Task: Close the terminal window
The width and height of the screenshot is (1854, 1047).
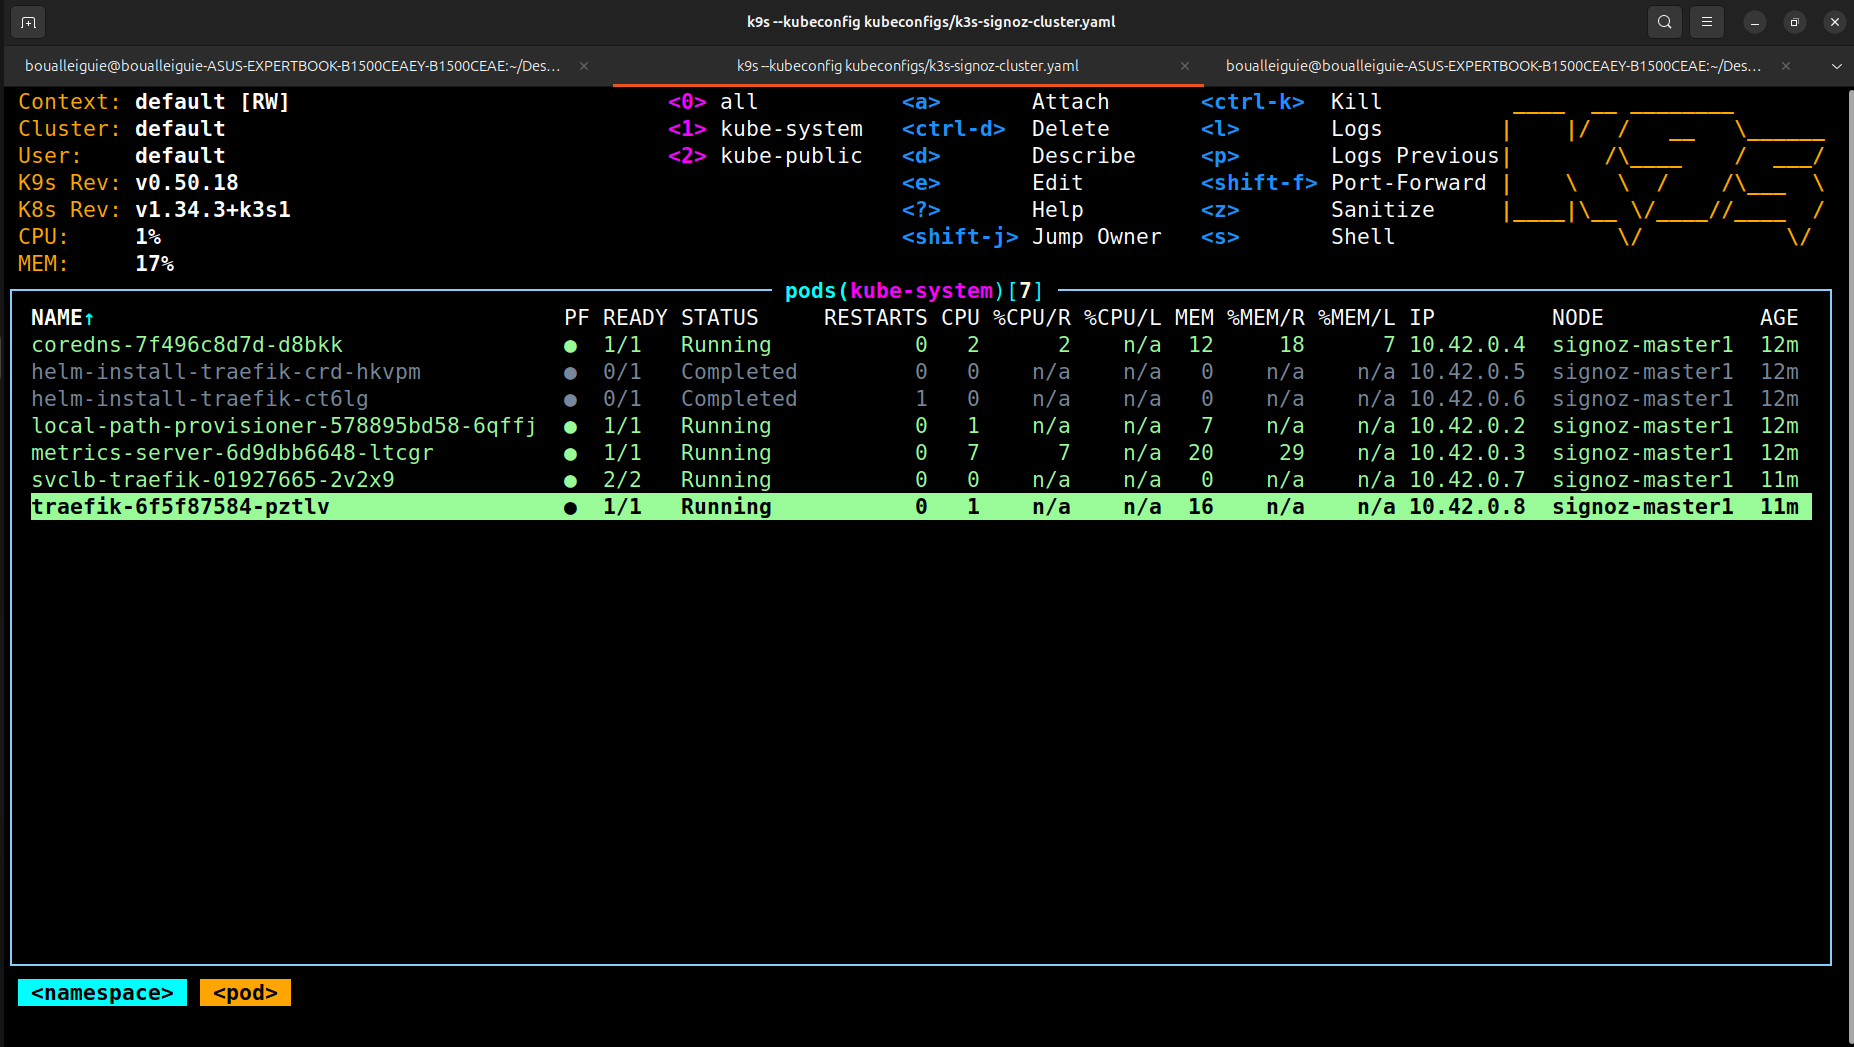Action: tap(1835, 22)
